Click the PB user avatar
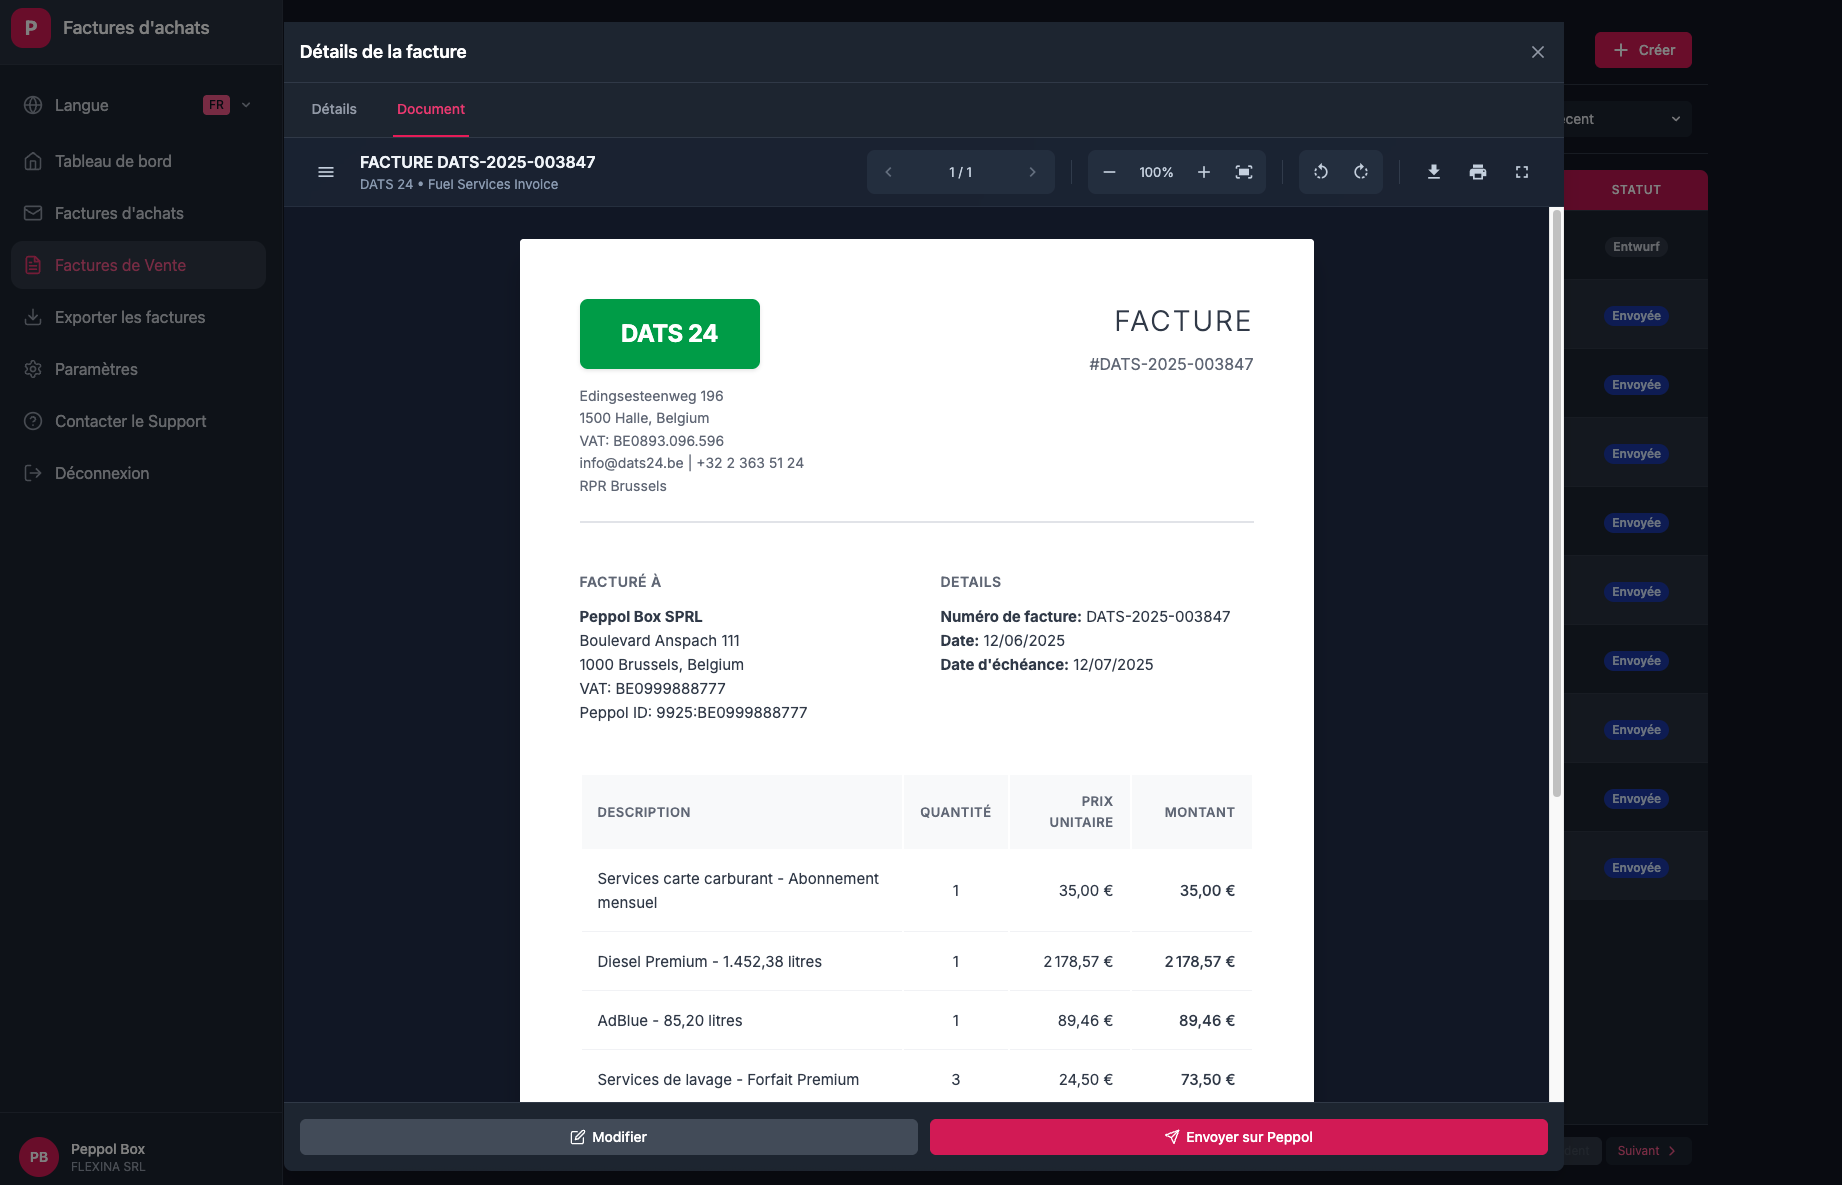 (39, 1157)
